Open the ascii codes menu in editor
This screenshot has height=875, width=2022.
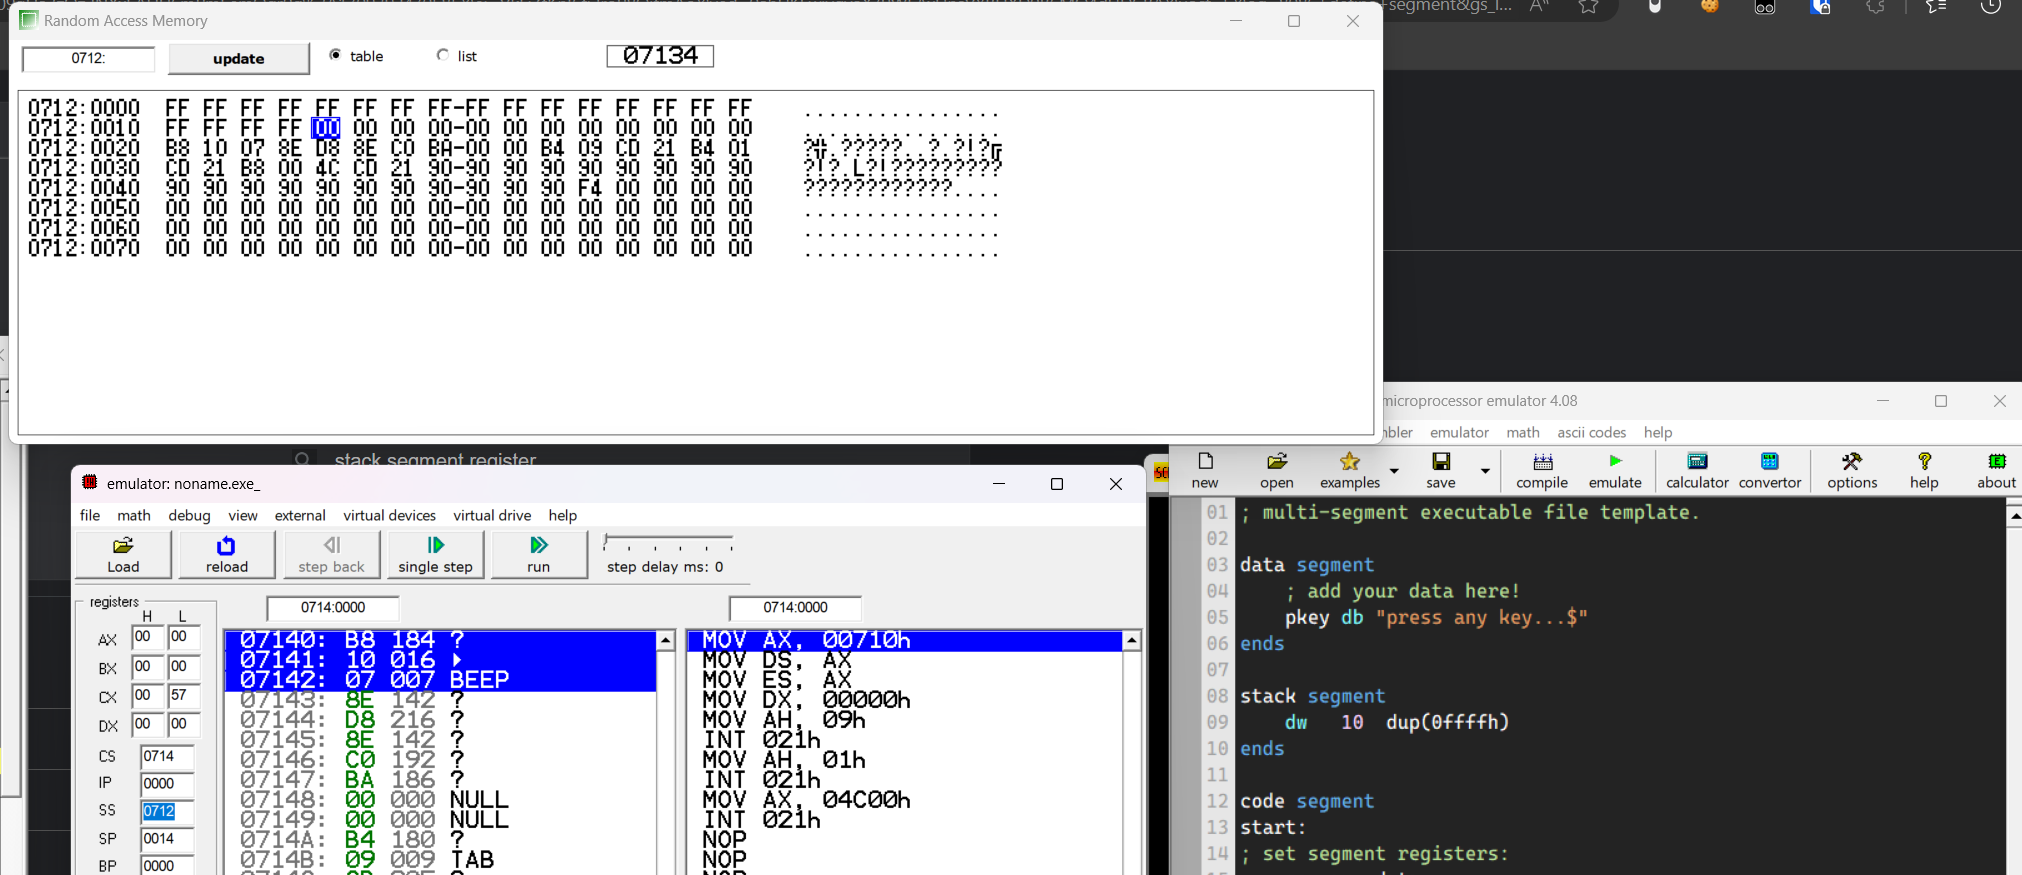click(x=1591, y=432)
